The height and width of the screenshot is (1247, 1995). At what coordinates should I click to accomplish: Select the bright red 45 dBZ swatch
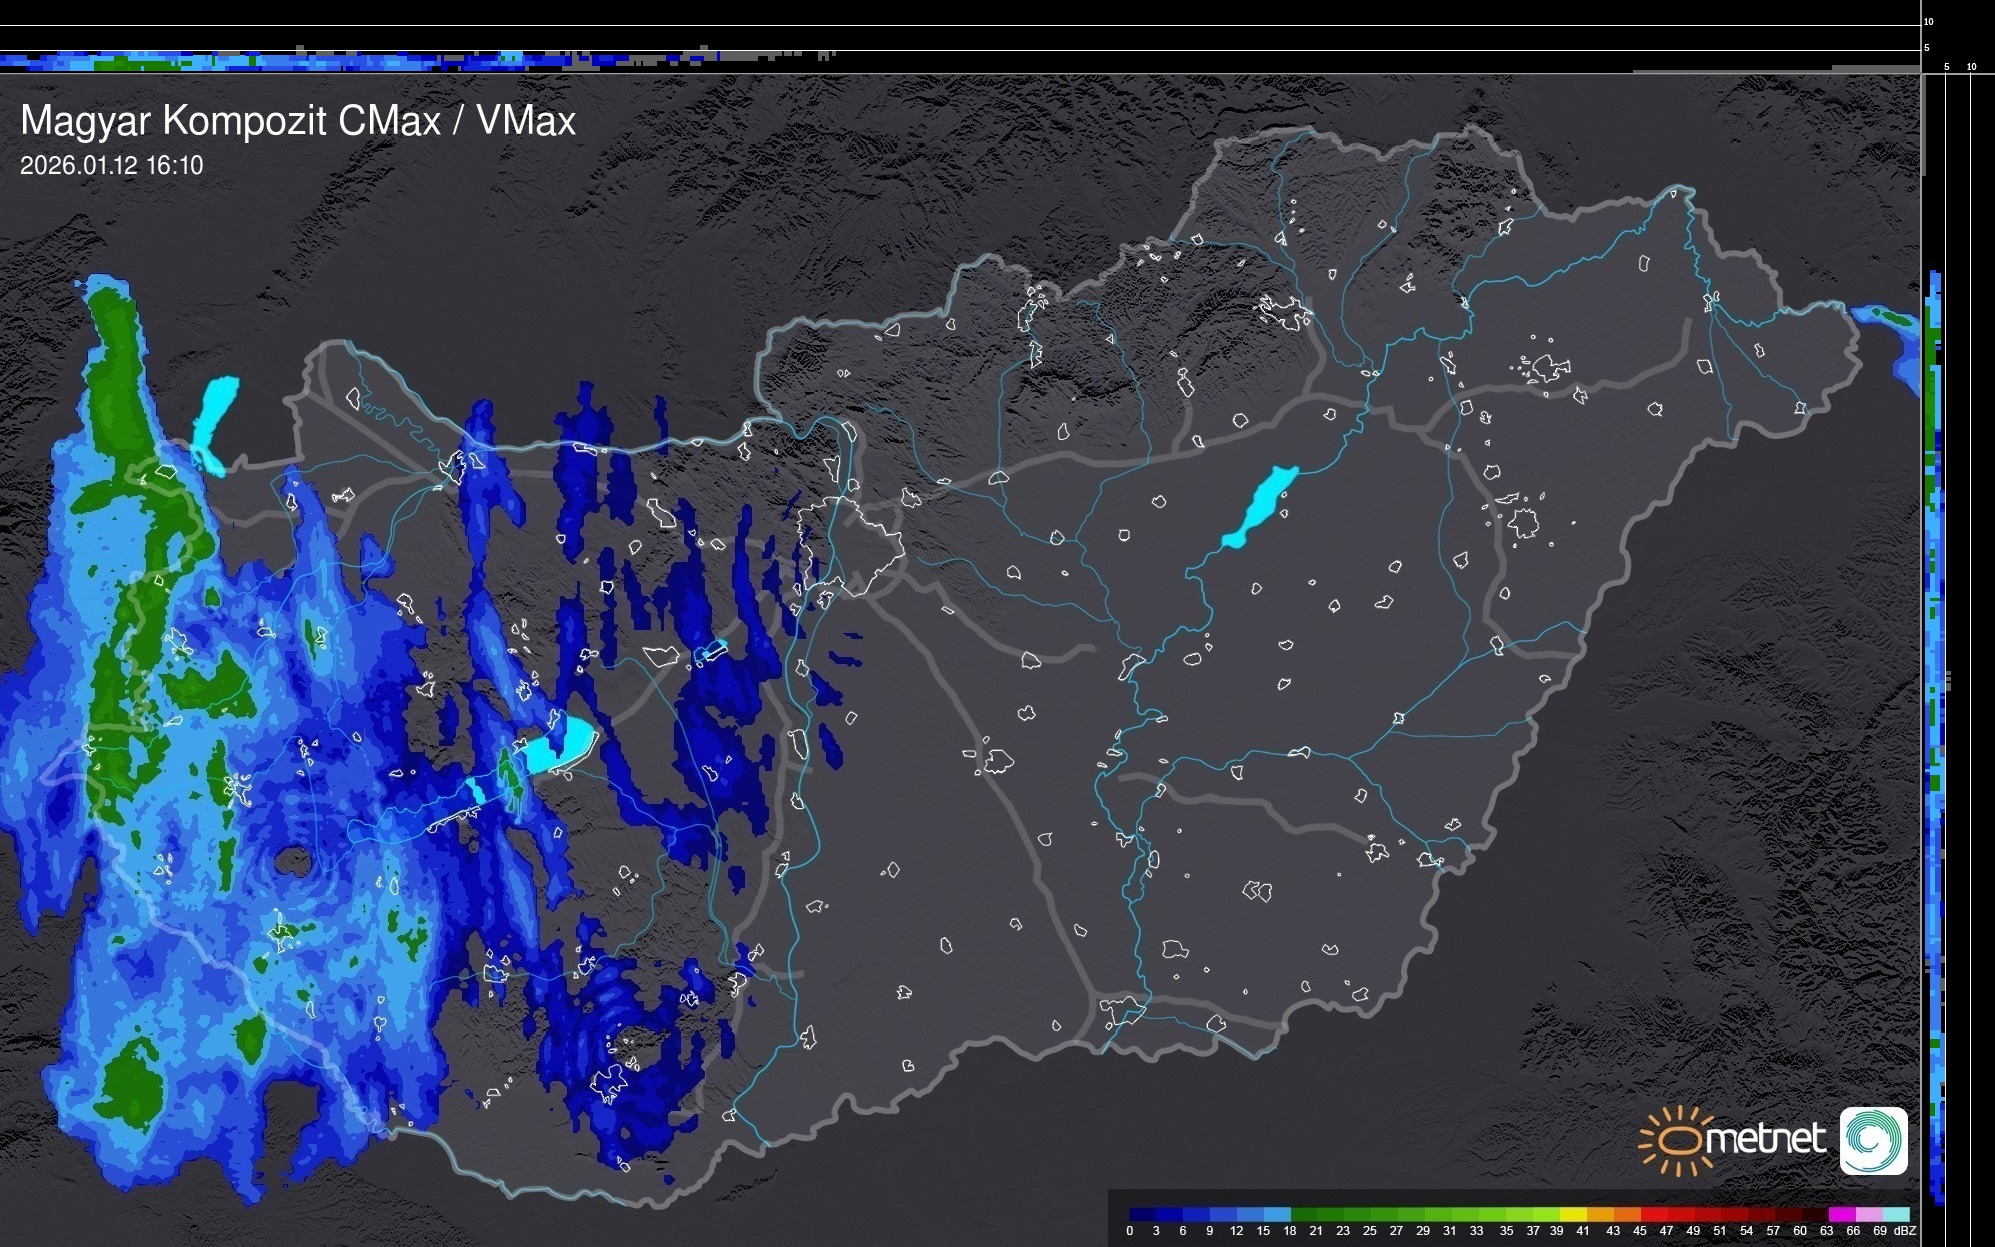[1653, 1215]
